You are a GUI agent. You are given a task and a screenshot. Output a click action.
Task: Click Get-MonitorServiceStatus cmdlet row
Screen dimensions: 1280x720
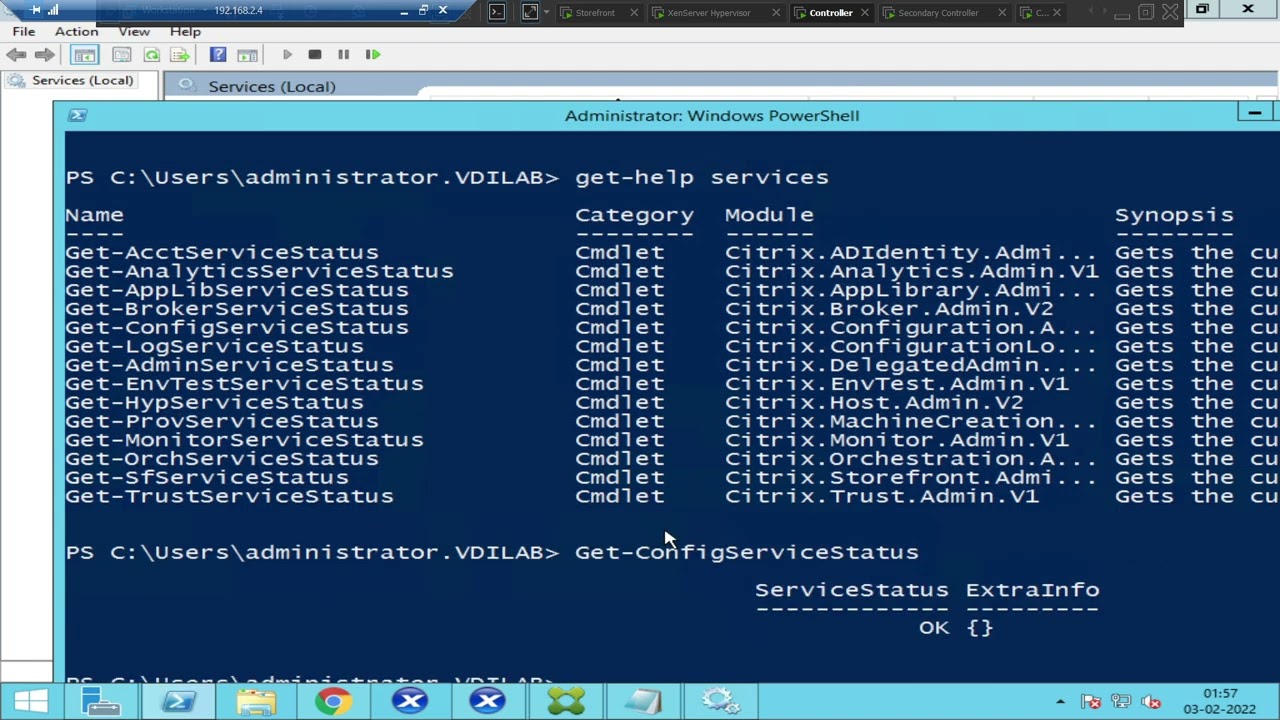pos(244,440)
